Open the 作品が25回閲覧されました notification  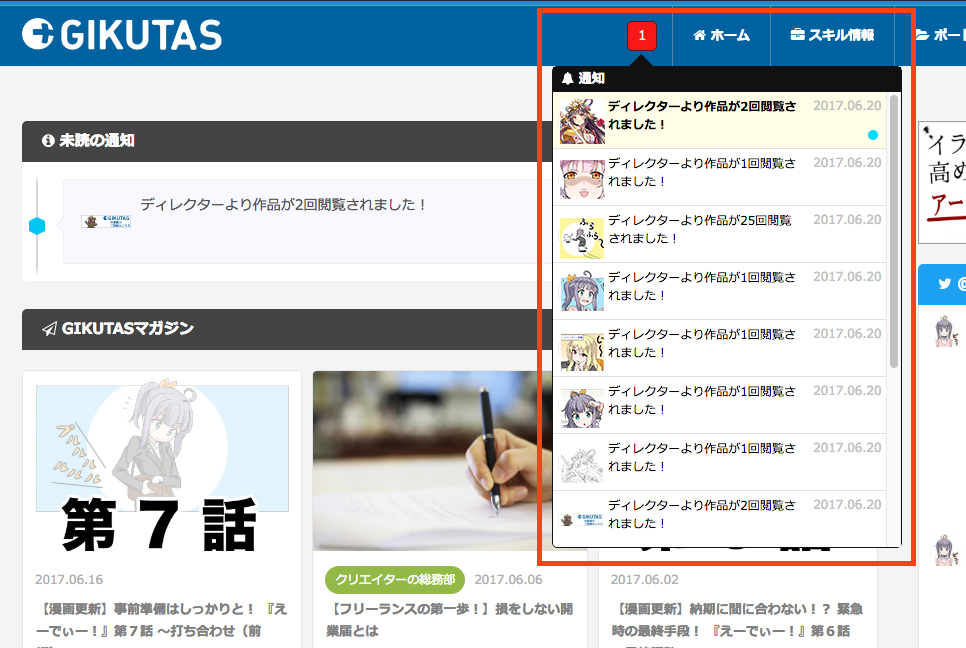719,233
